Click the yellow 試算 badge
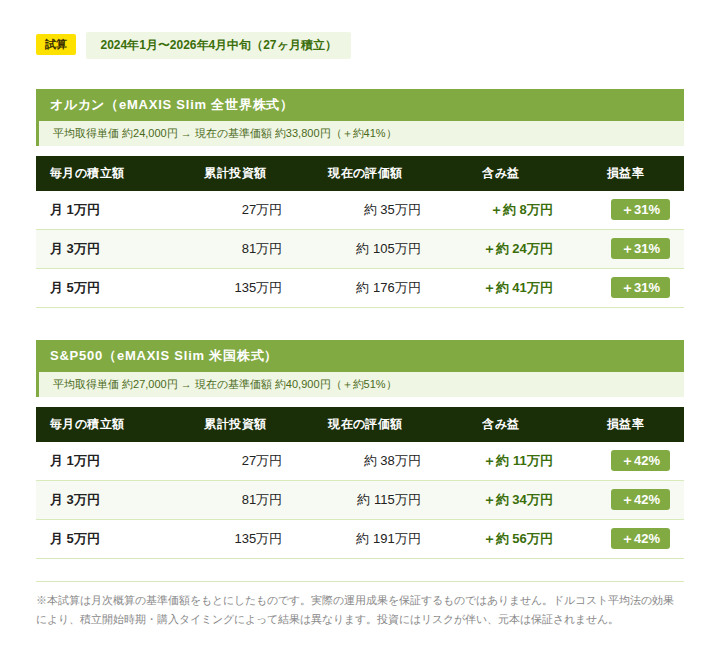The height and width of the screenshot is (665, 720). 56,45
